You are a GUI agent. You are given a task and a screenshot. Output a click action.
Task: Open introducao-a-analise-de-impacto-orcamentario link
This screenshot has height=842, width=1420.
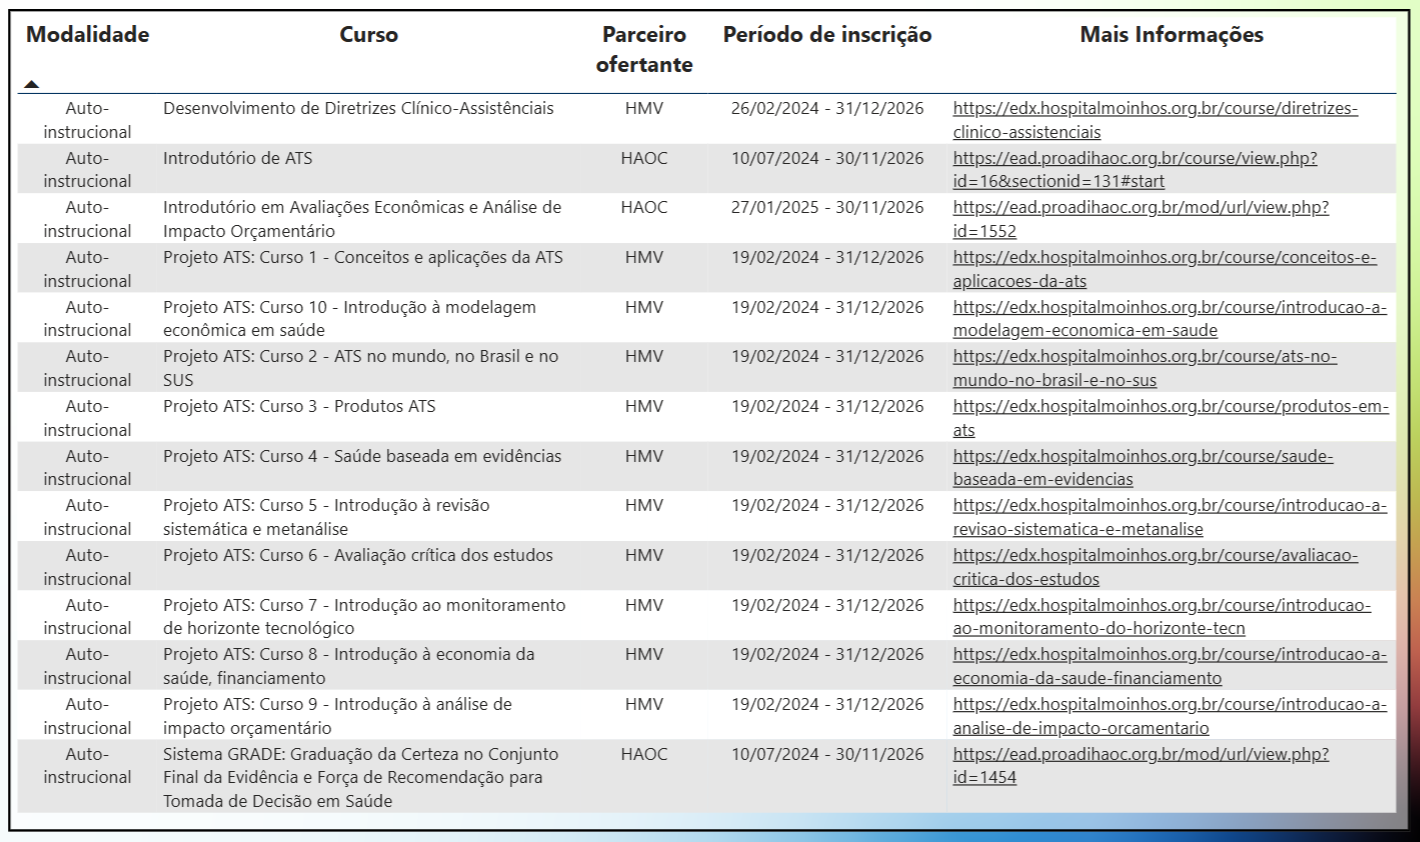(1170, 716)
